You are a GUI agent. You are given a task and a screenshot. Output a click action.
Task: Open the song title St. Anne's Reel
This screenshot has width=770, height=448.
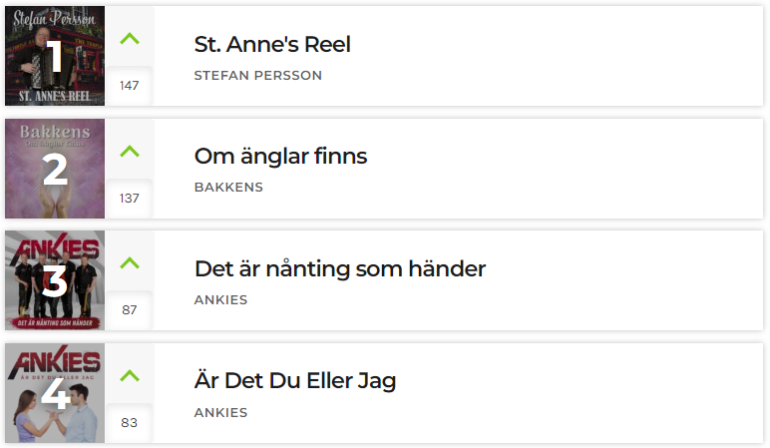[x=272, y=44]
